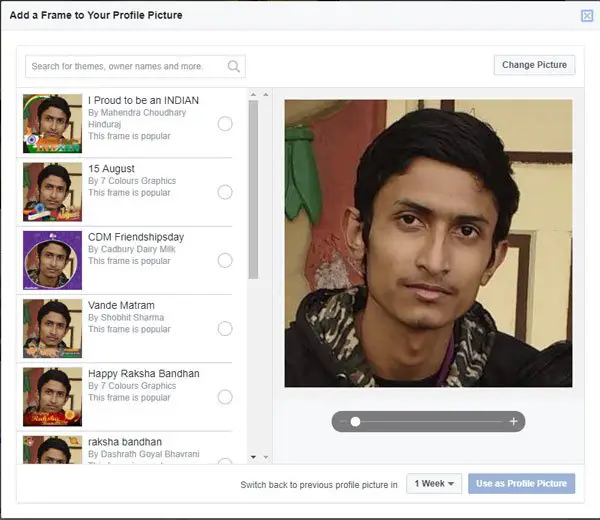The image size is (600, 520).
Task: Click the plus icon on zoom slider
Action: click(x=514, y=421)
